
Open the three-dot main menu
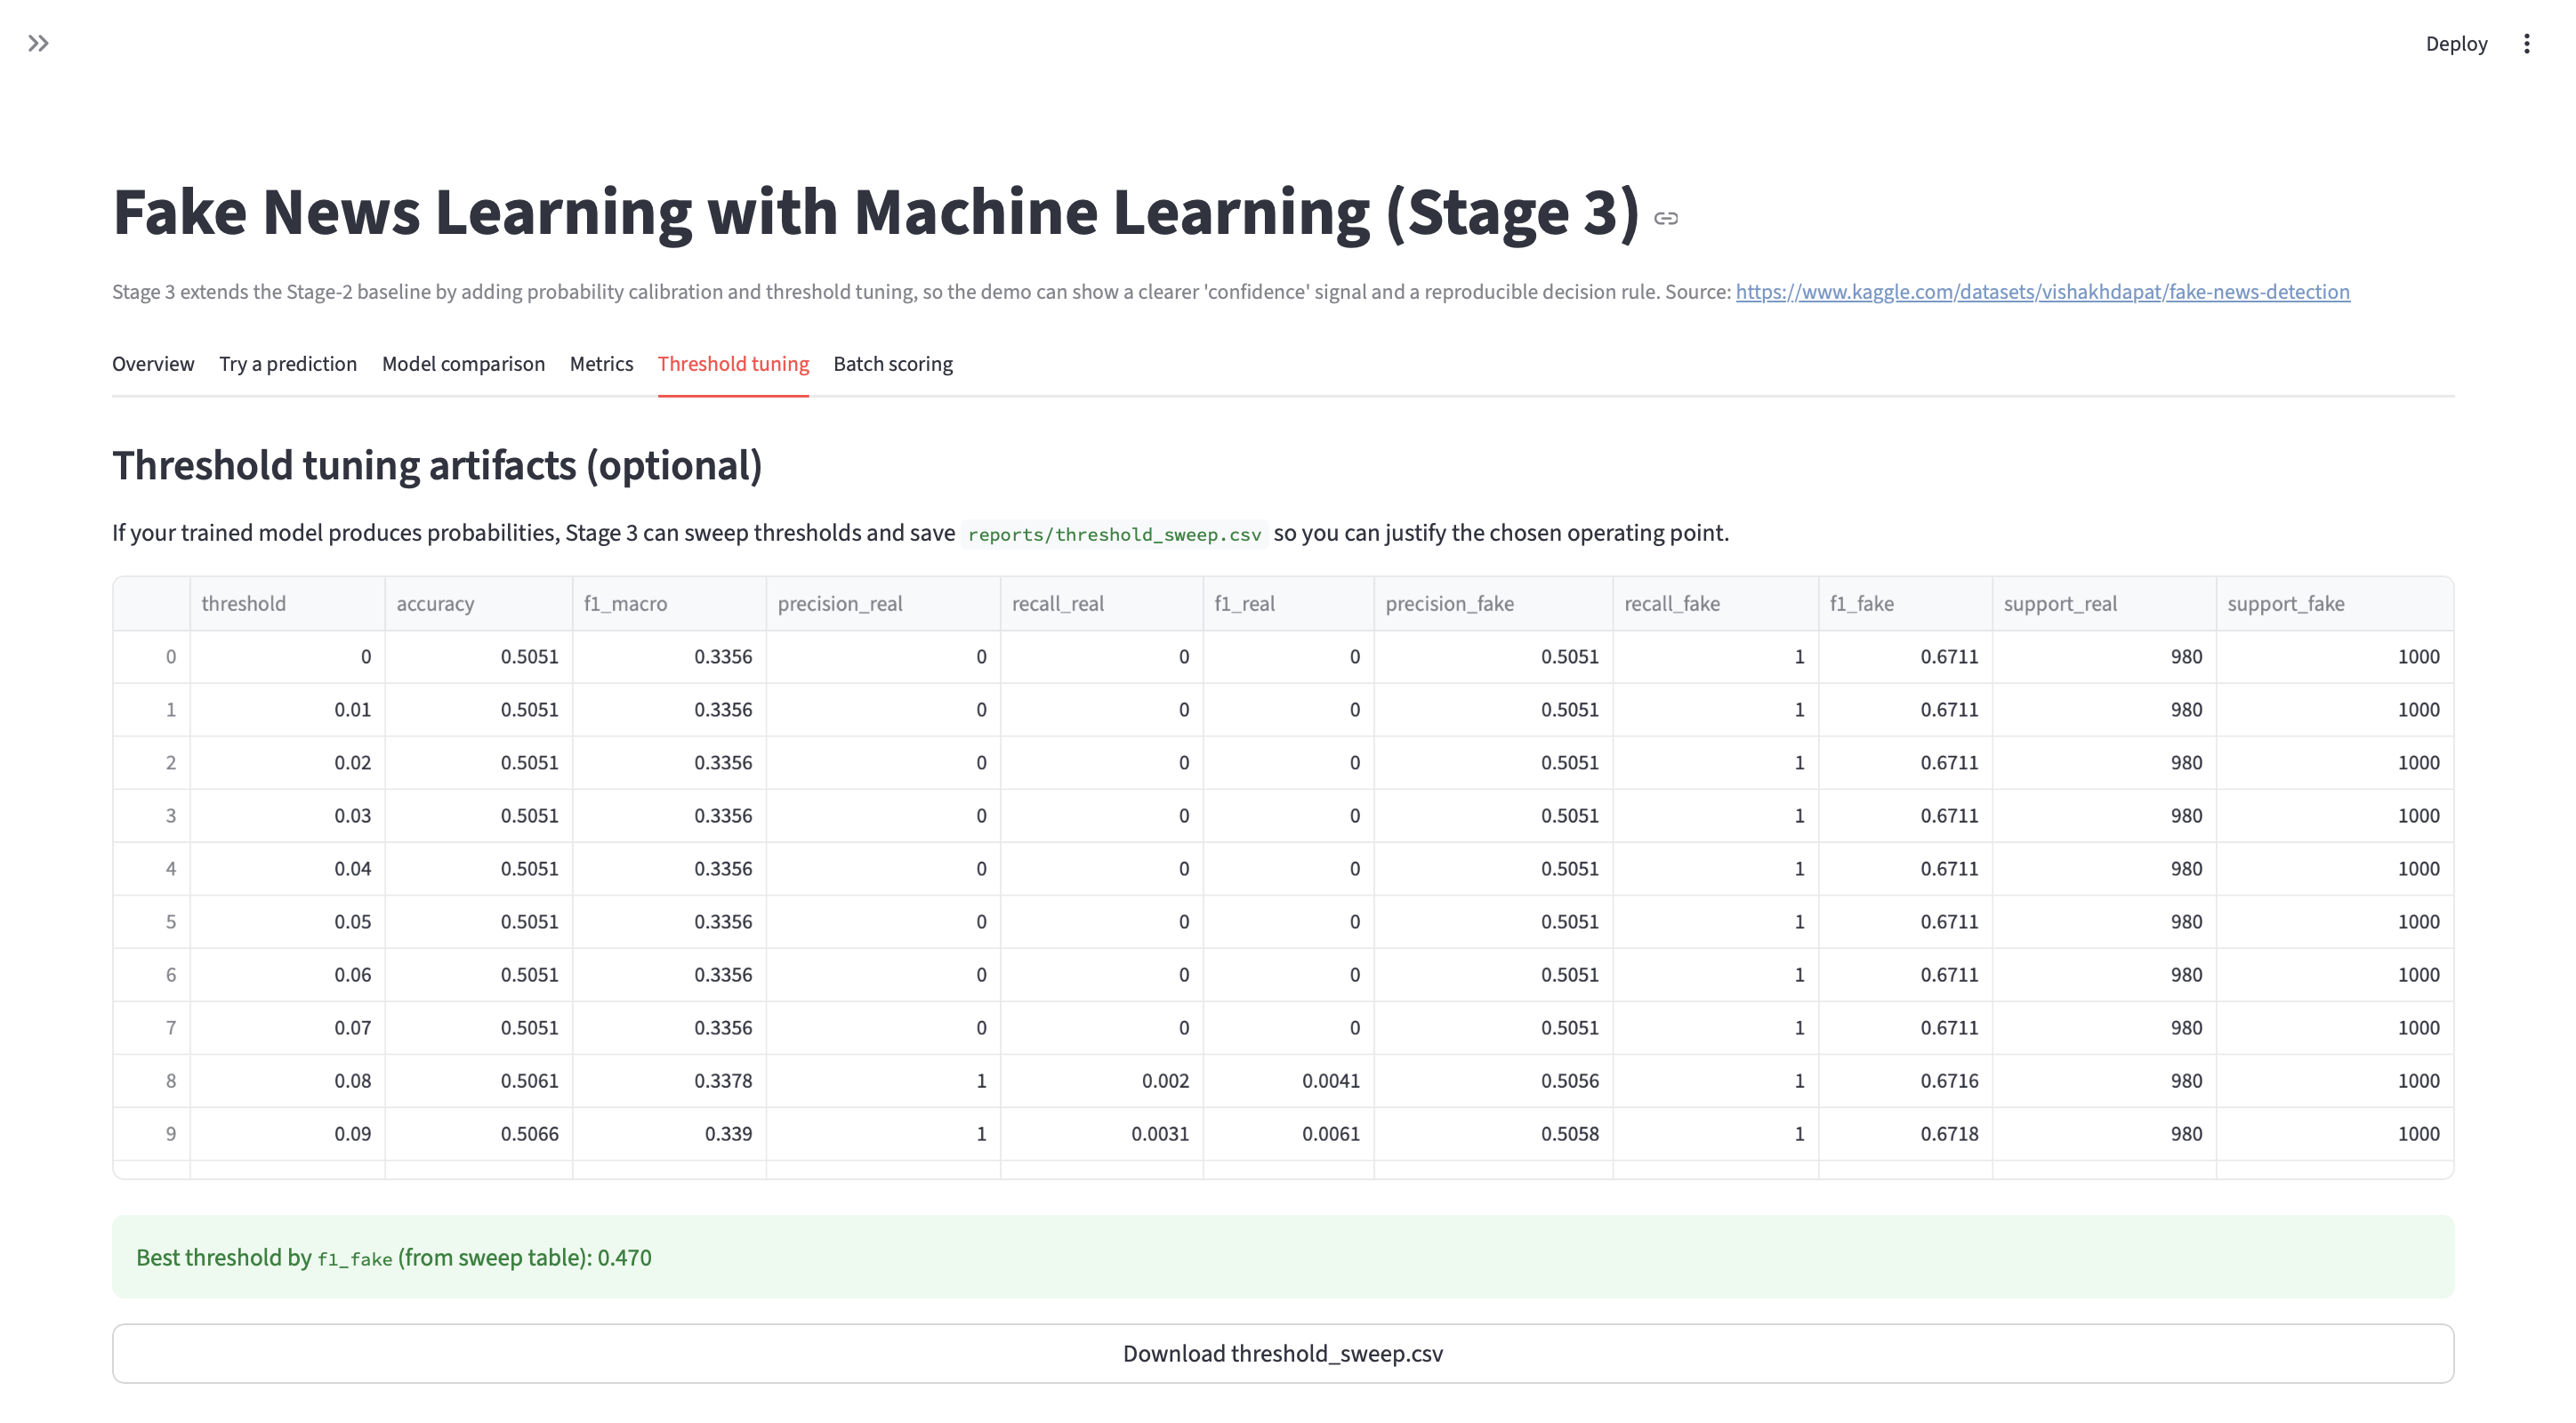[x=2526, y=43]
